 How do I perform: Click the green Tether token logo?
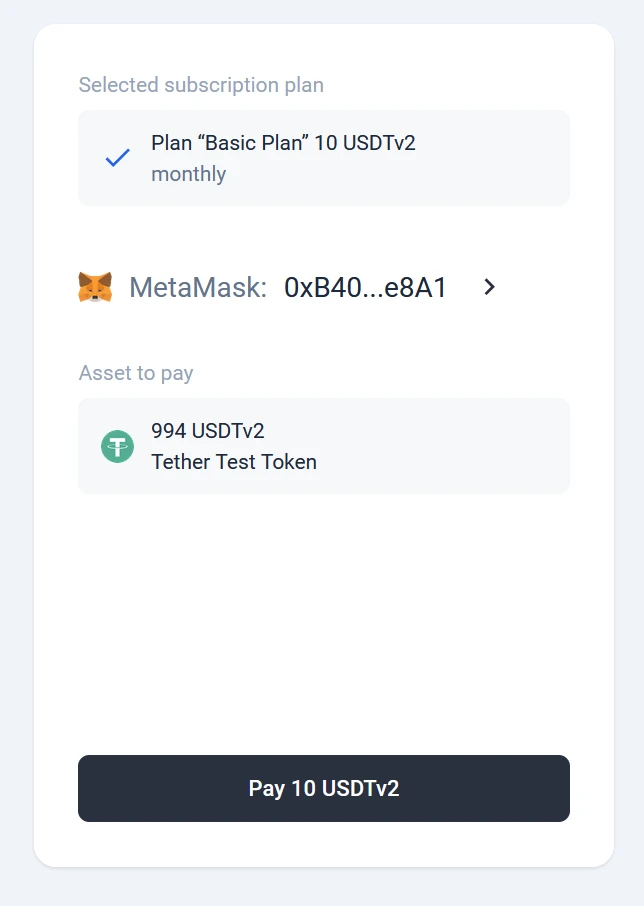pos(117,446)
